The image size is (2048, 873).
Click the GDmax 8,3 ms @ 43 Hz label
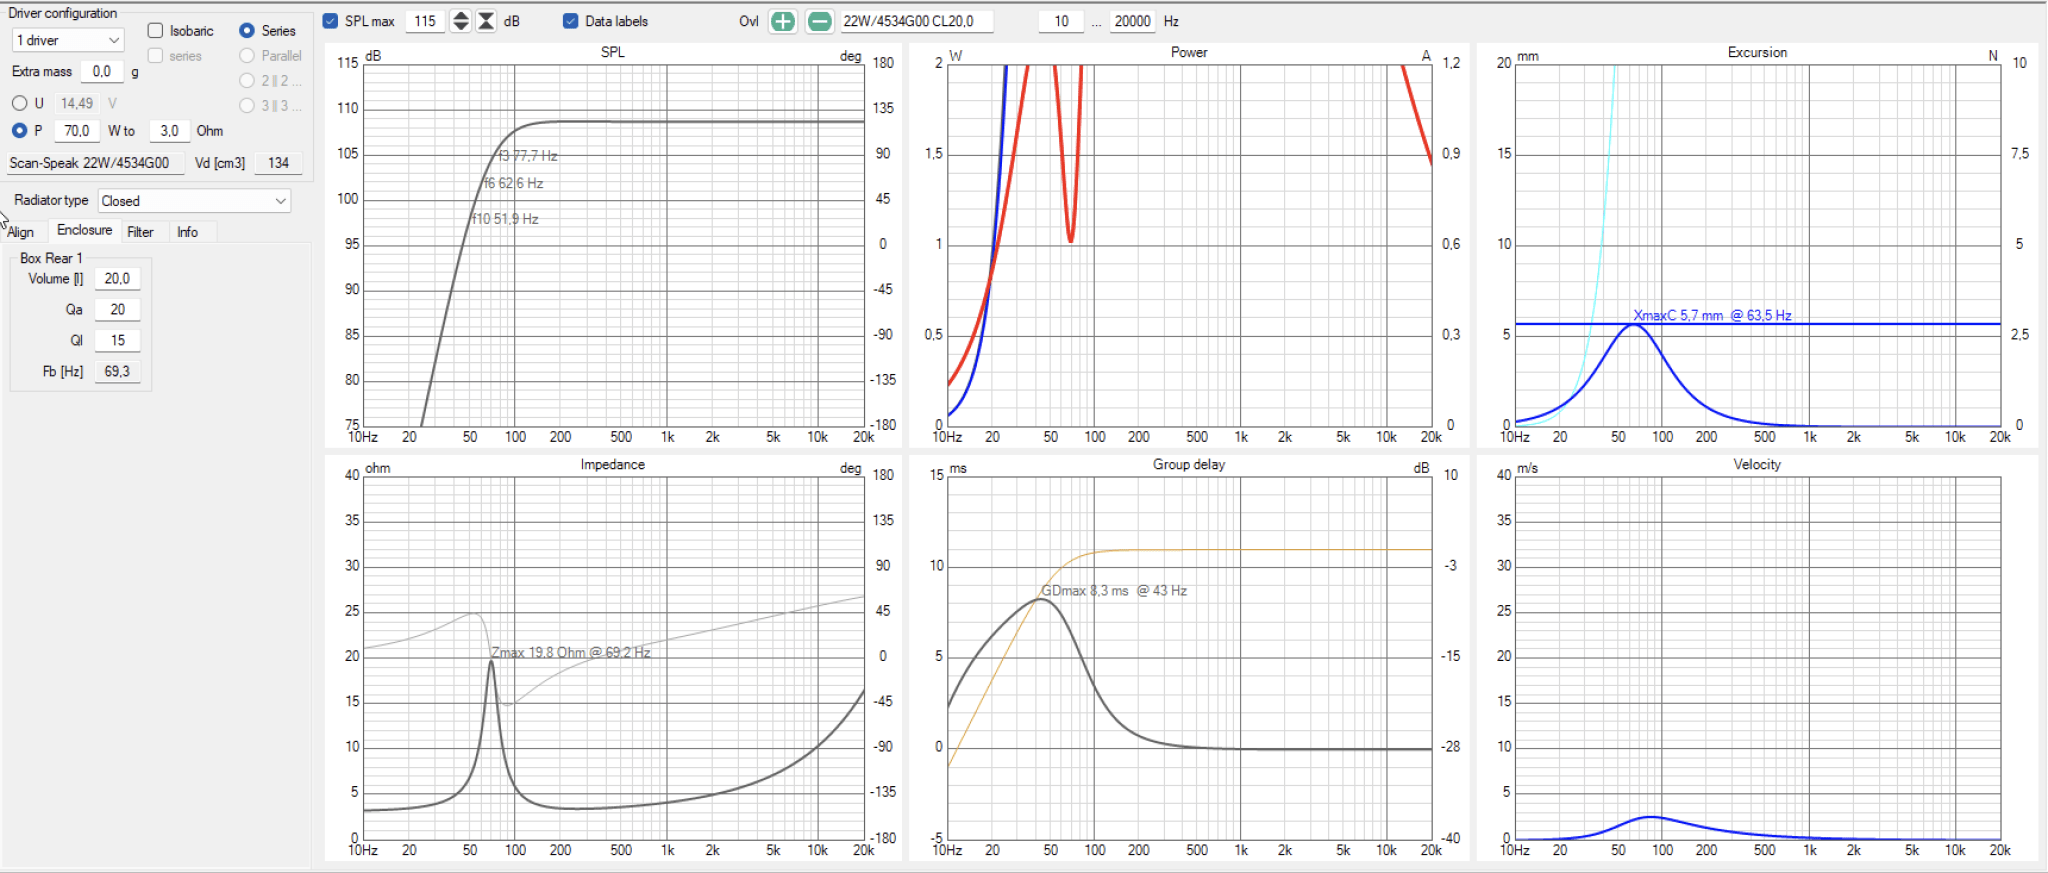1114,591
